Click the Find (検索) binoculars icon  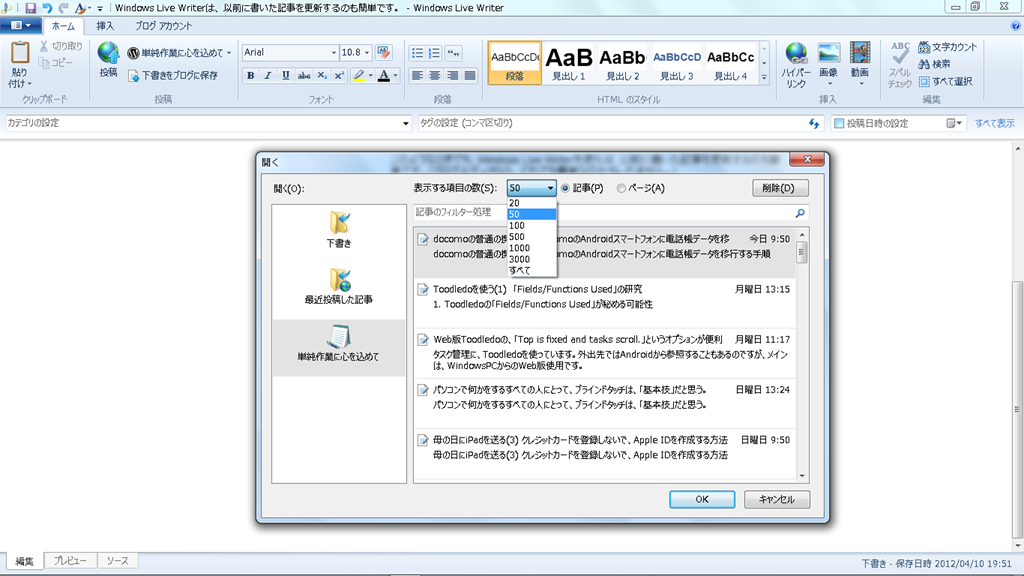point(924,64)
